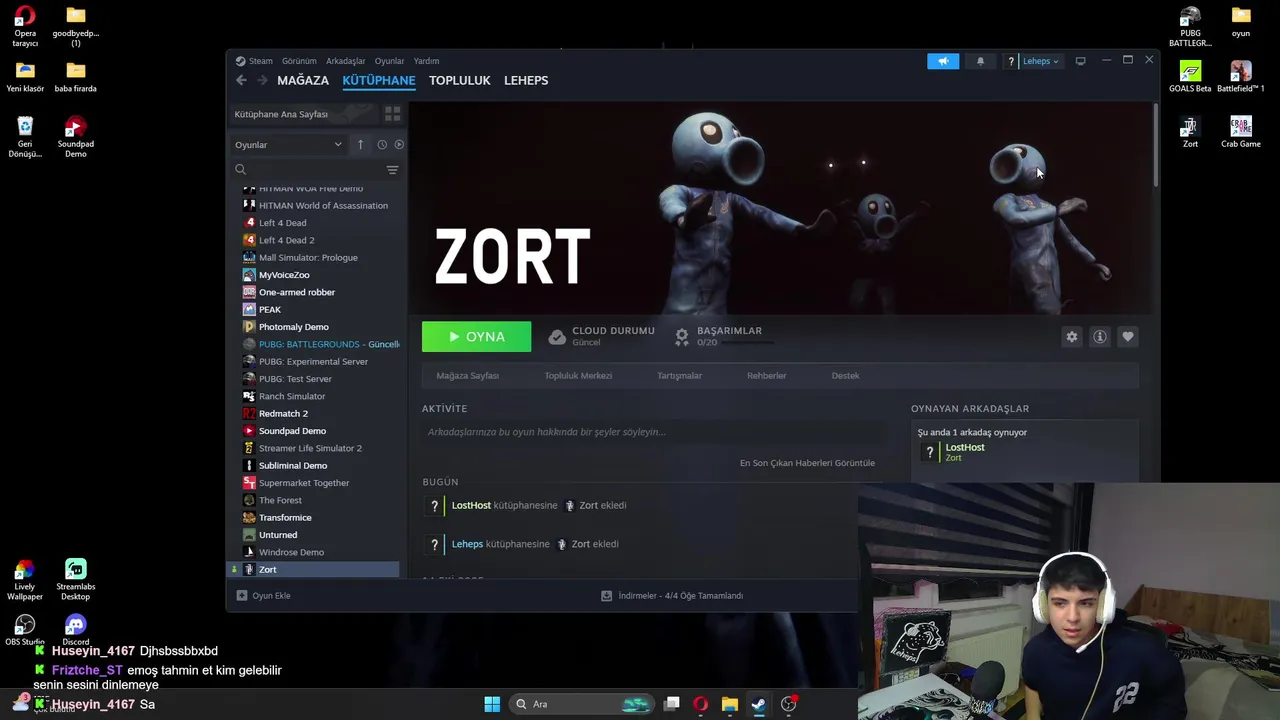
Task: Go forward with the right arrow
Action: point(262,80)
